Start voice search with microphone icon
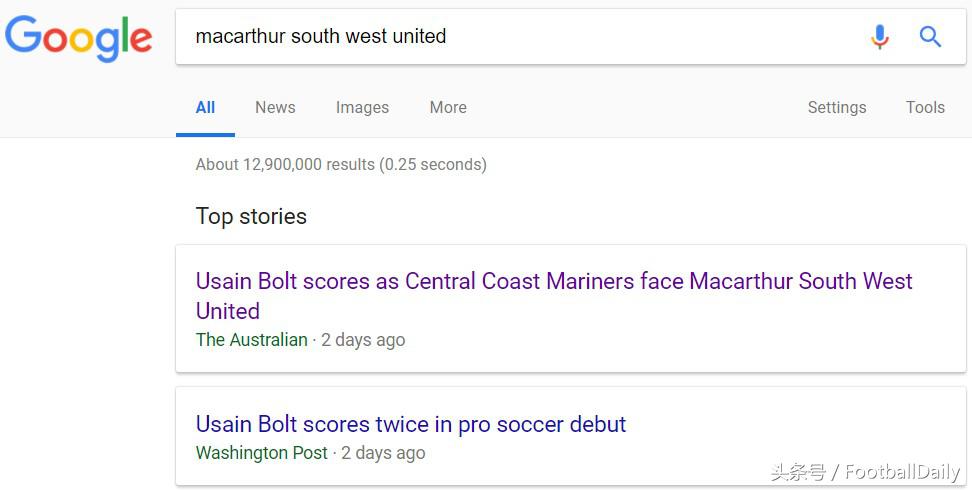 (879, 37)
